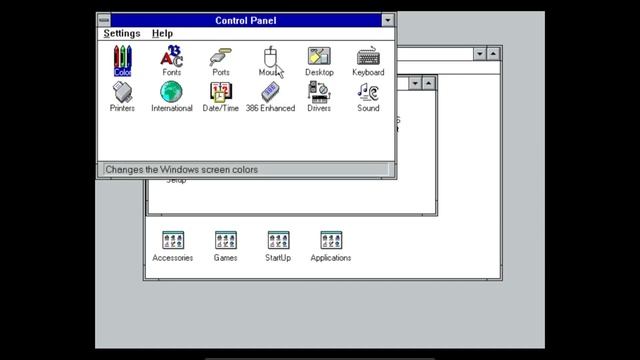The height and width of the screenshot is (360, 640).
Task: Minimize the Control Panel window
Action: (x=388, y=20)
